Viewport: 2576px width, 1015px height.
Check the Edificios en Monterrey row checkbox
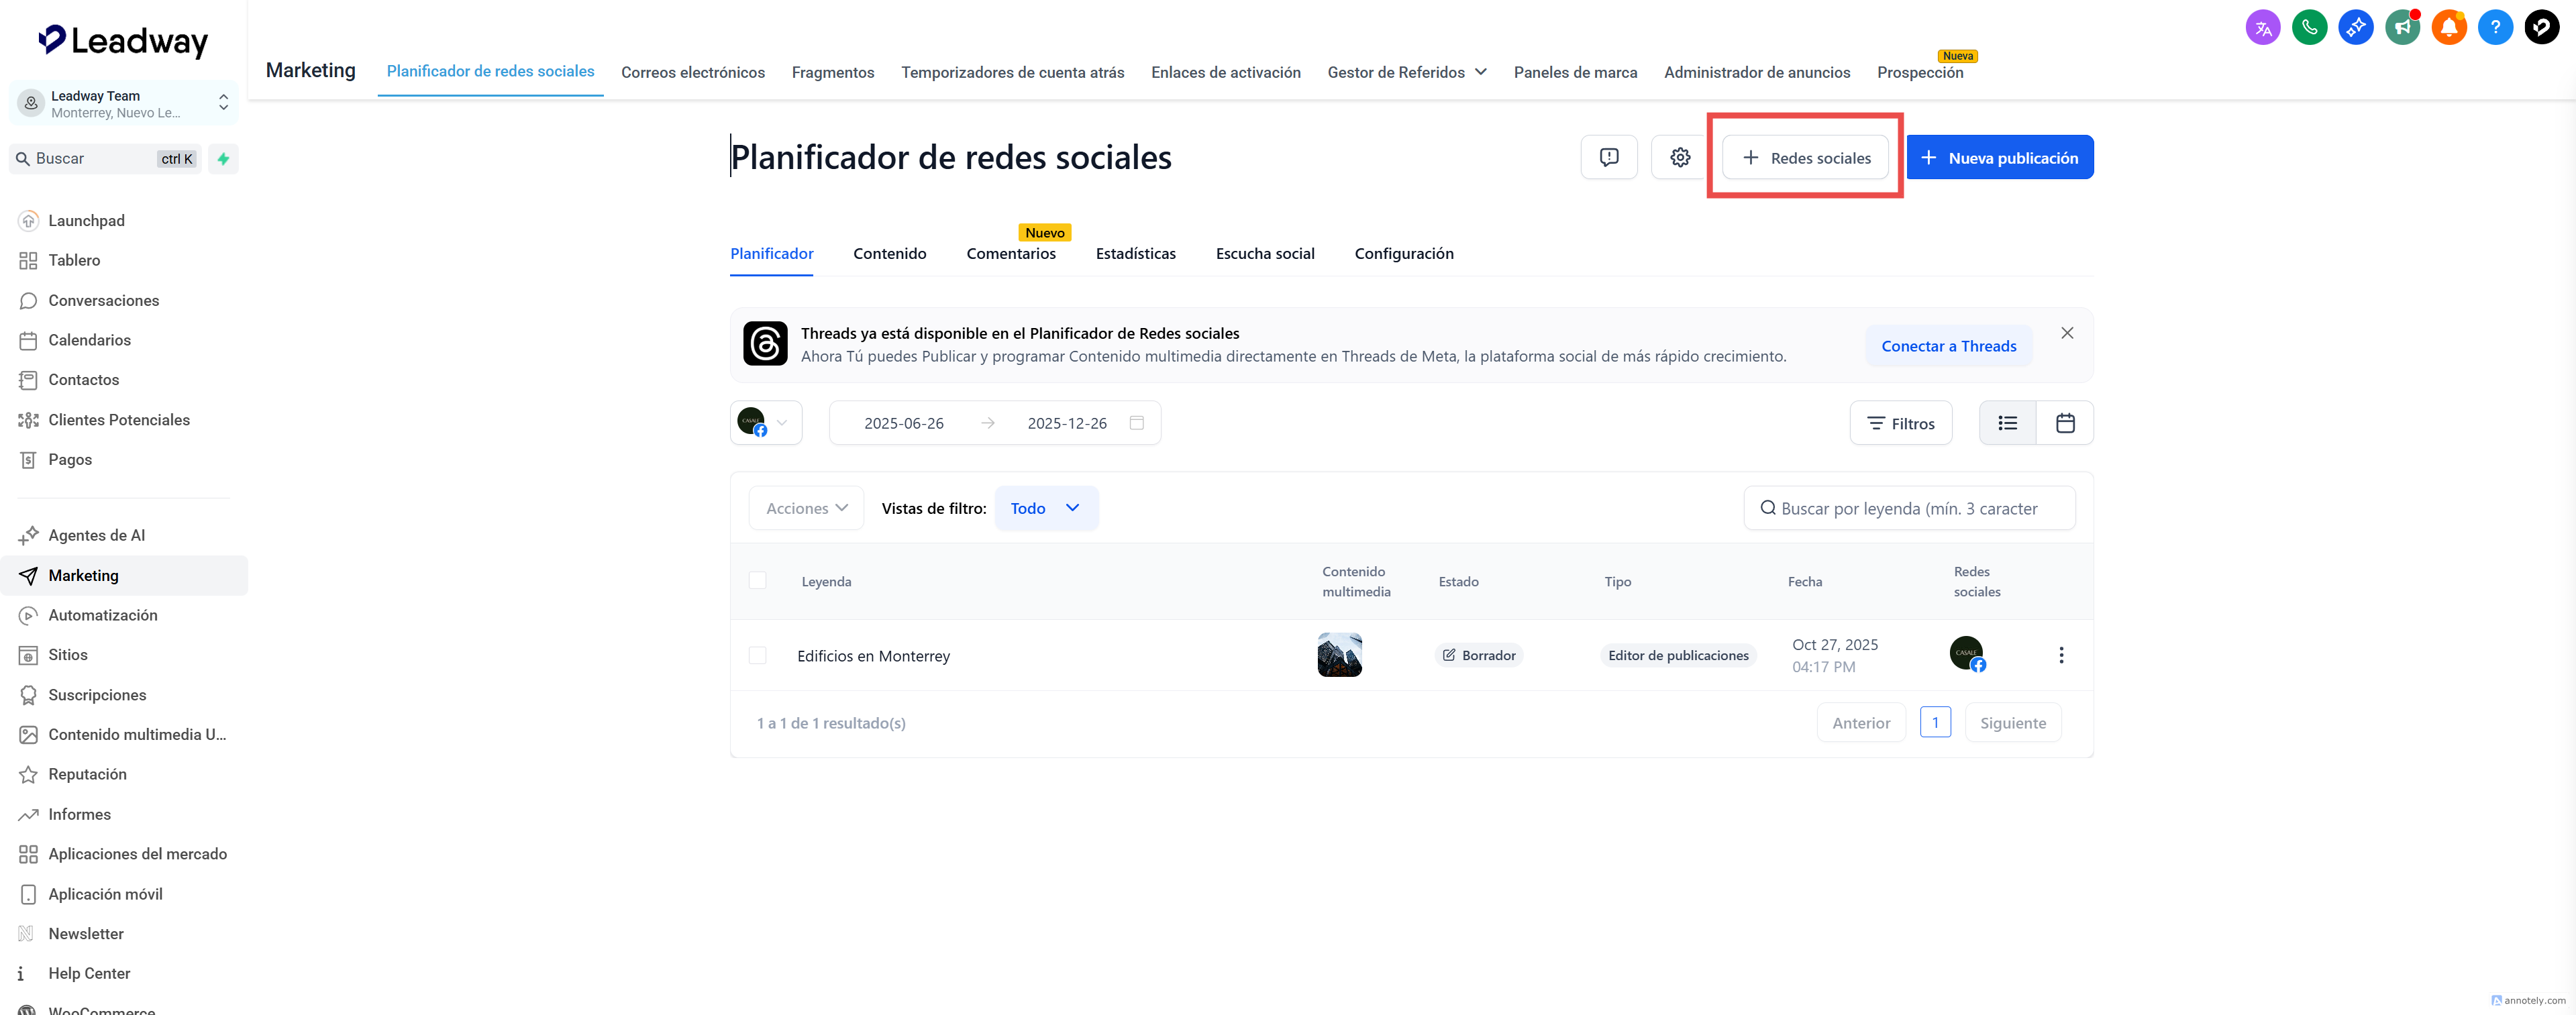757,655
